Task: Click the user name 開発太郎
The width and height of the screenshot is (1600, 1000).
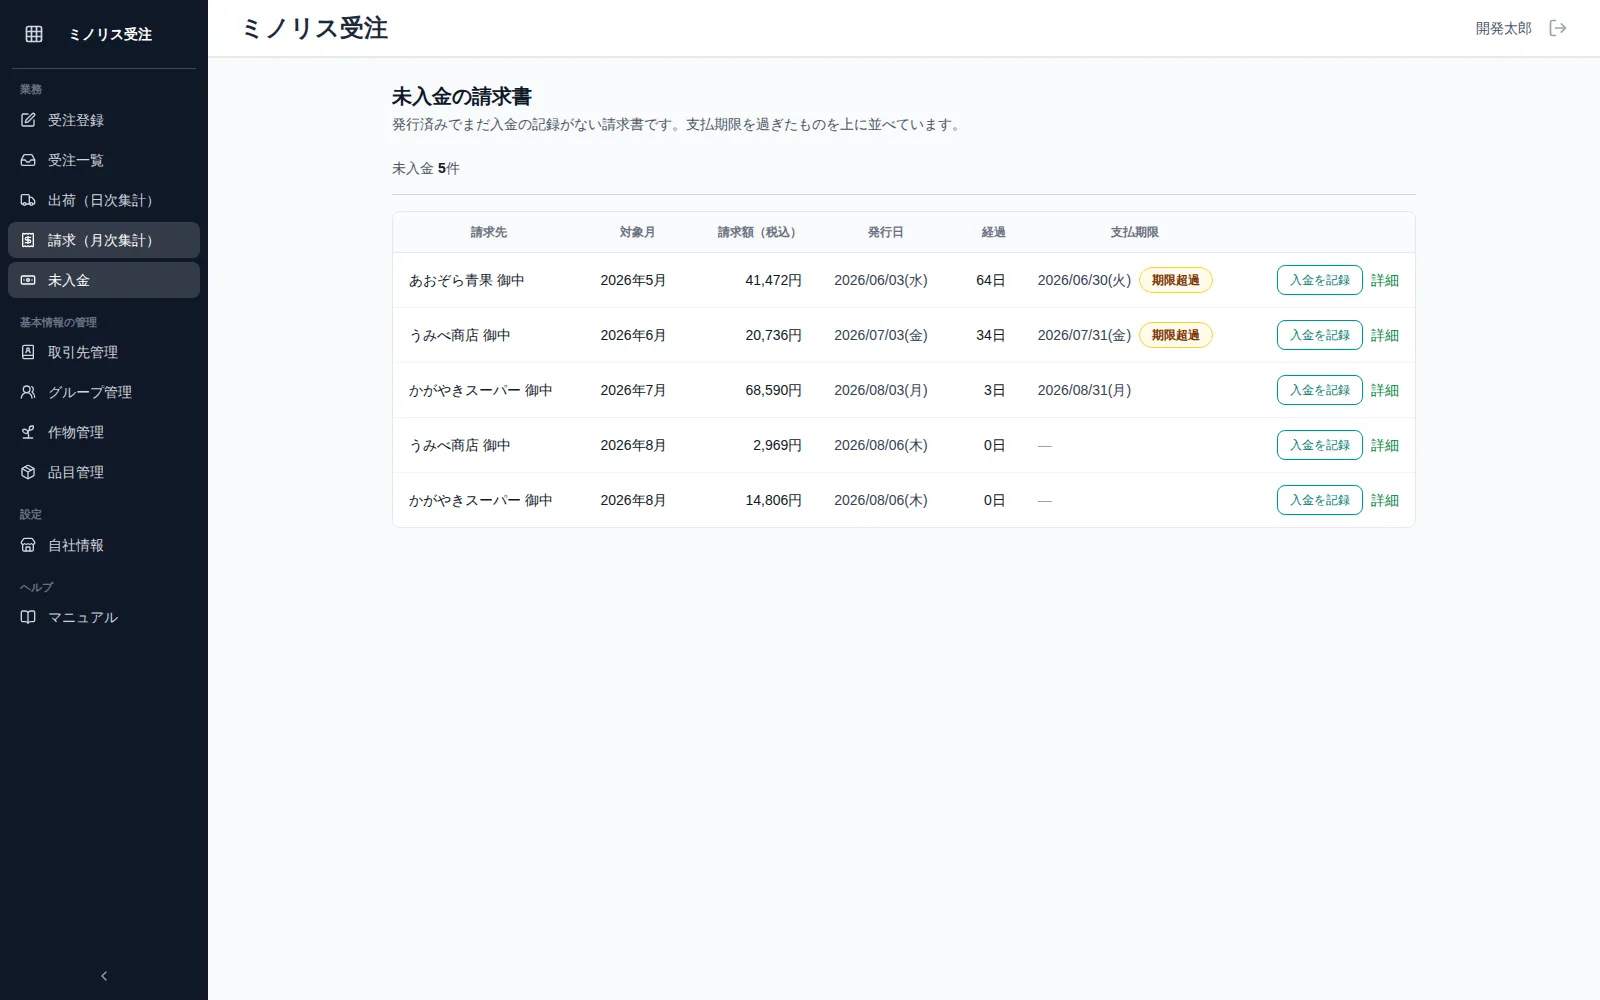Action: pos(1503,28)
